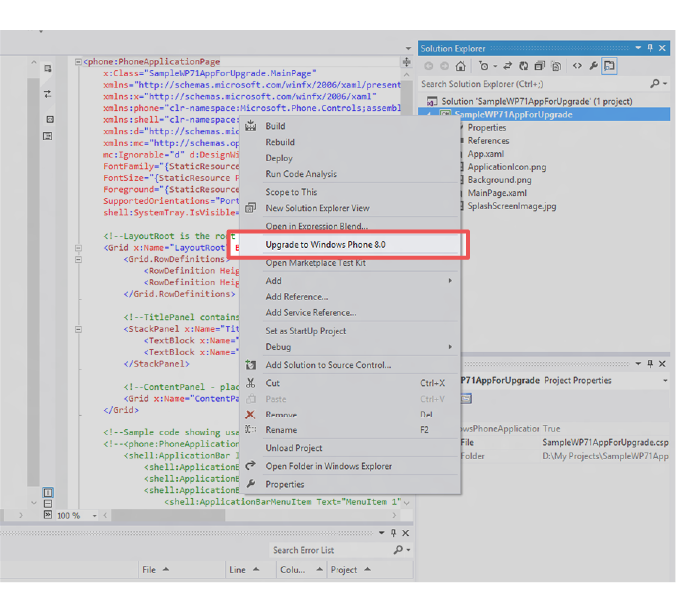Pin the Properties panel

point(650,364)
